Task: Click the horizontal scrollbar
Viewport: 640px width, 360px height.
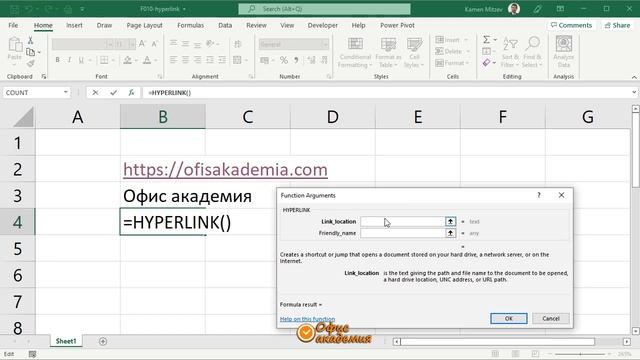Action: coord(497,342)
